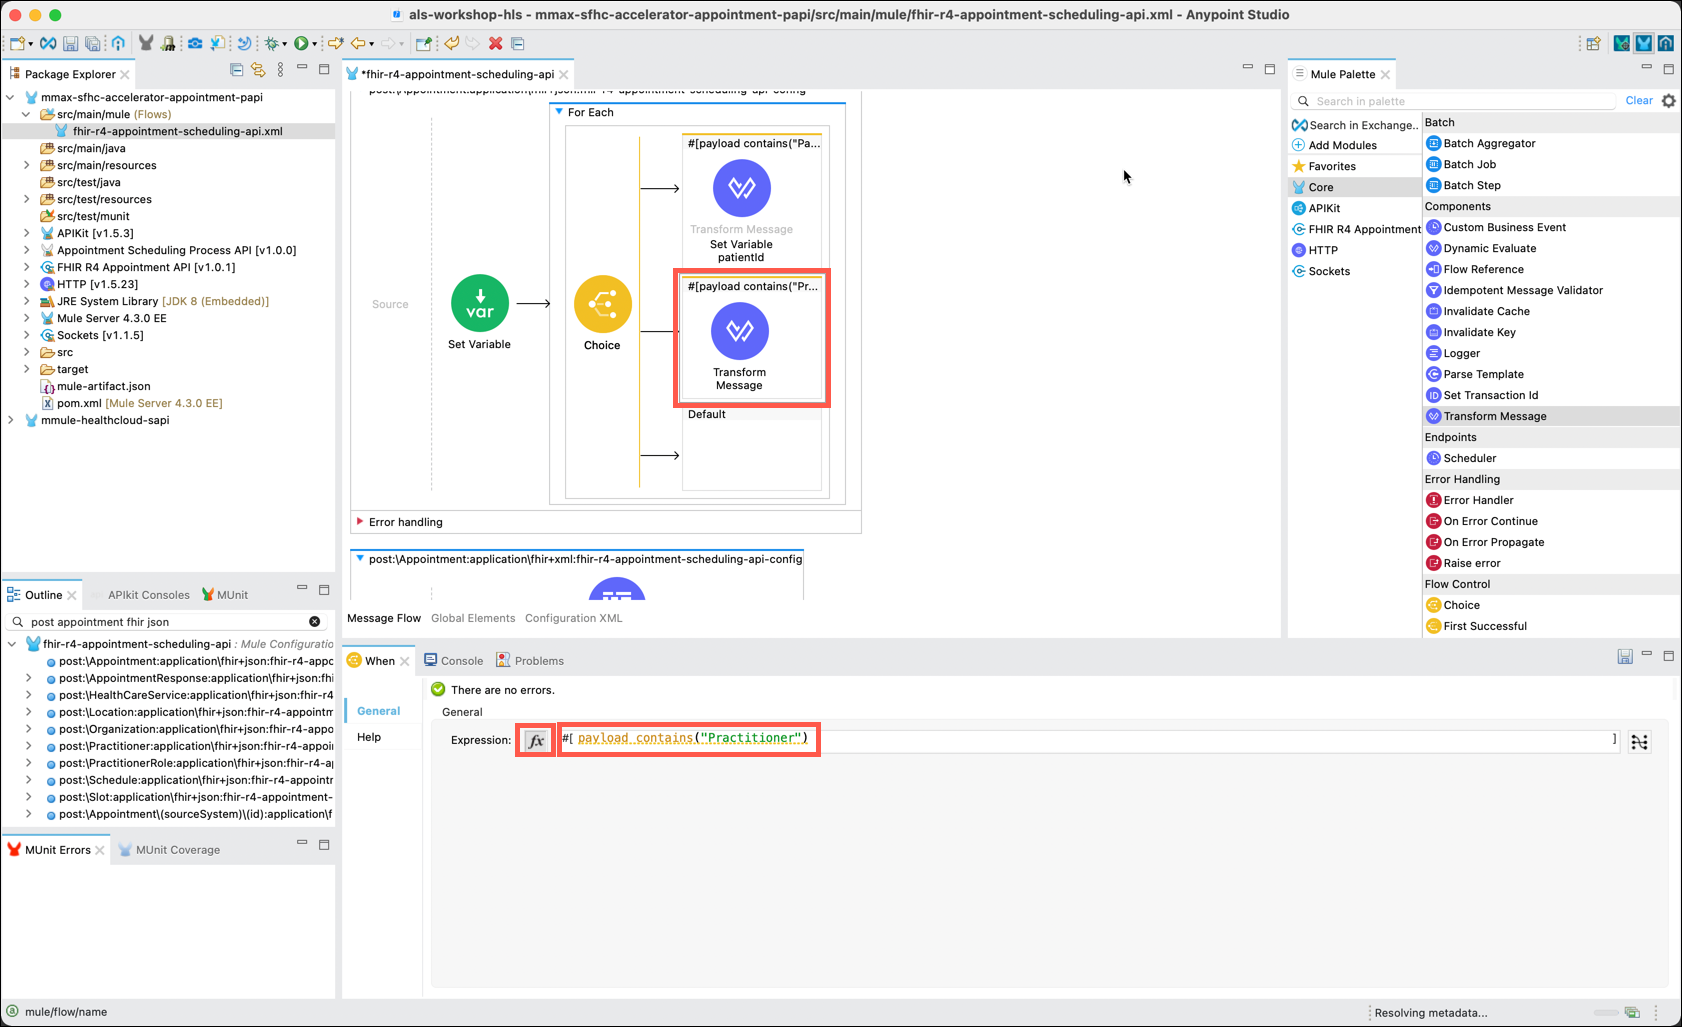Image resolution: width=1682 pixels, height=1027 pixels.
Task: Click Clear link in Mule Palette
Action: [1639, 101]
